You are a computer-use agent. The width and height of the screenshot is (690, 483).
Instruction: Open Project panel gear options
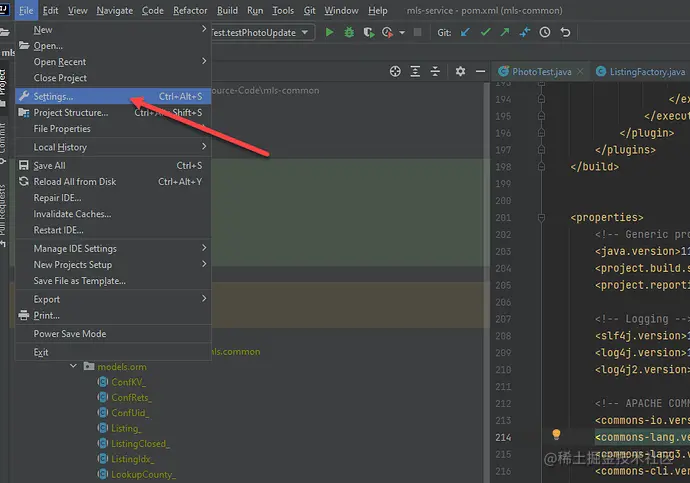coord(460,71)
